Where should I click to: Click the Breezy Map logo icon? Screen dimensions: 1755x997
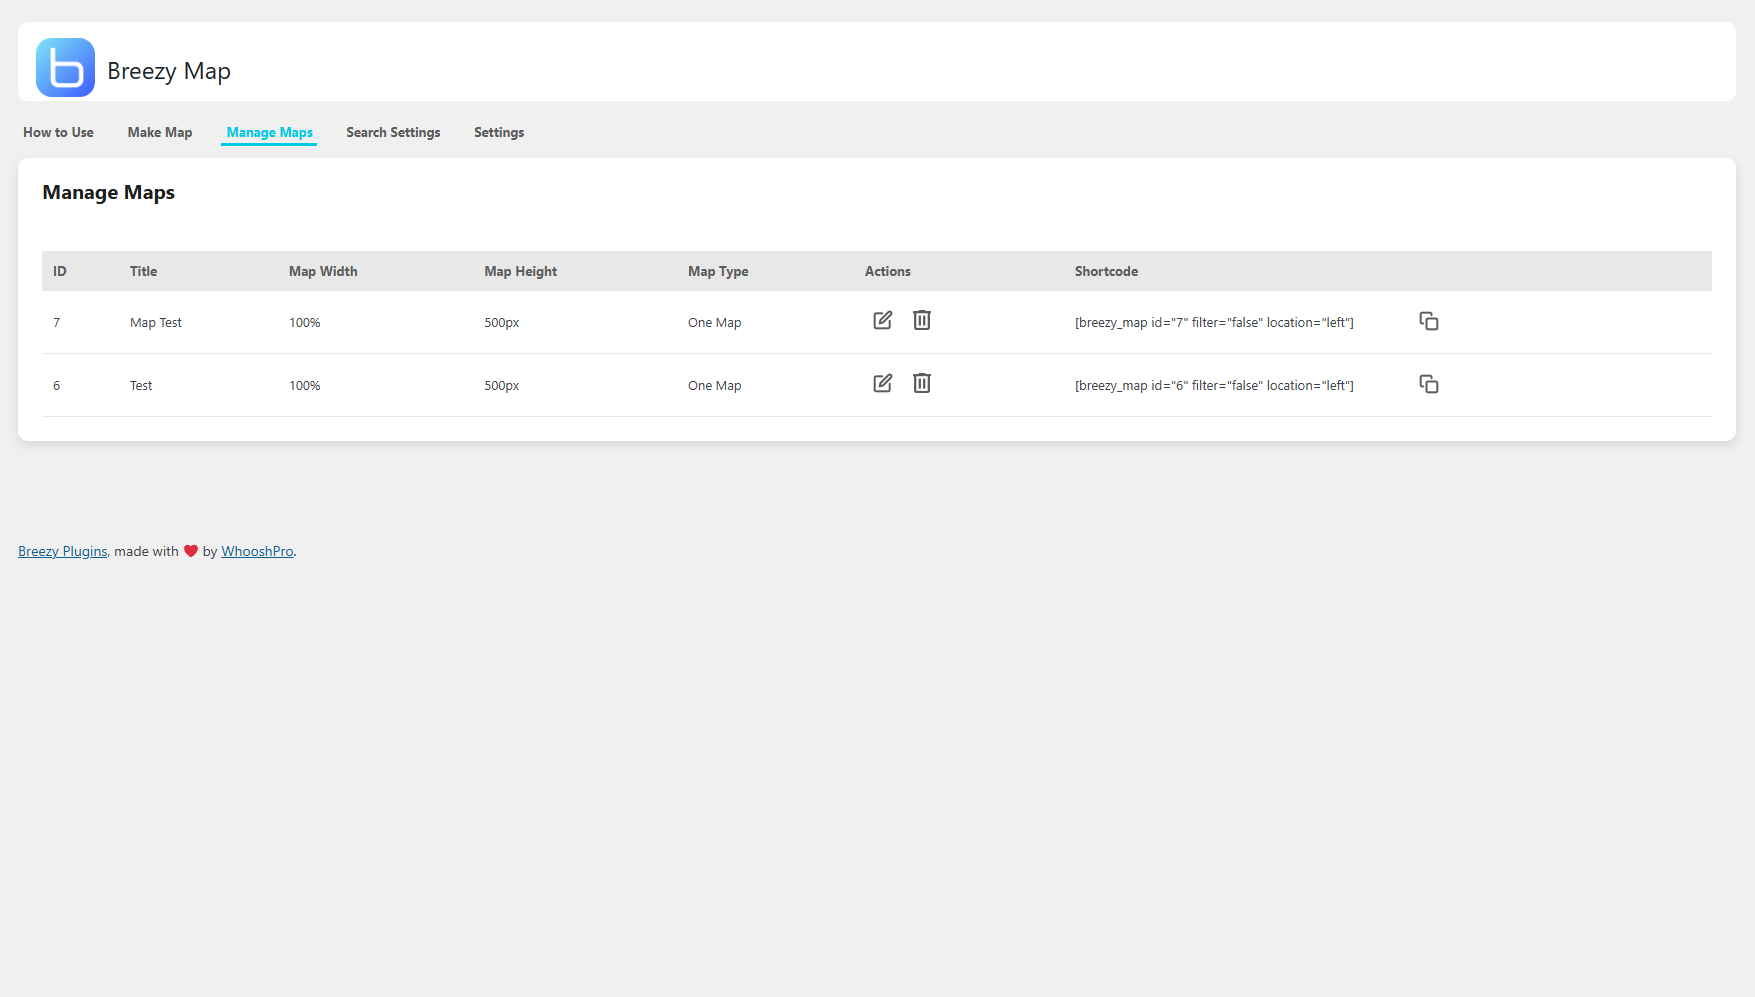click(x=65, y=68)
